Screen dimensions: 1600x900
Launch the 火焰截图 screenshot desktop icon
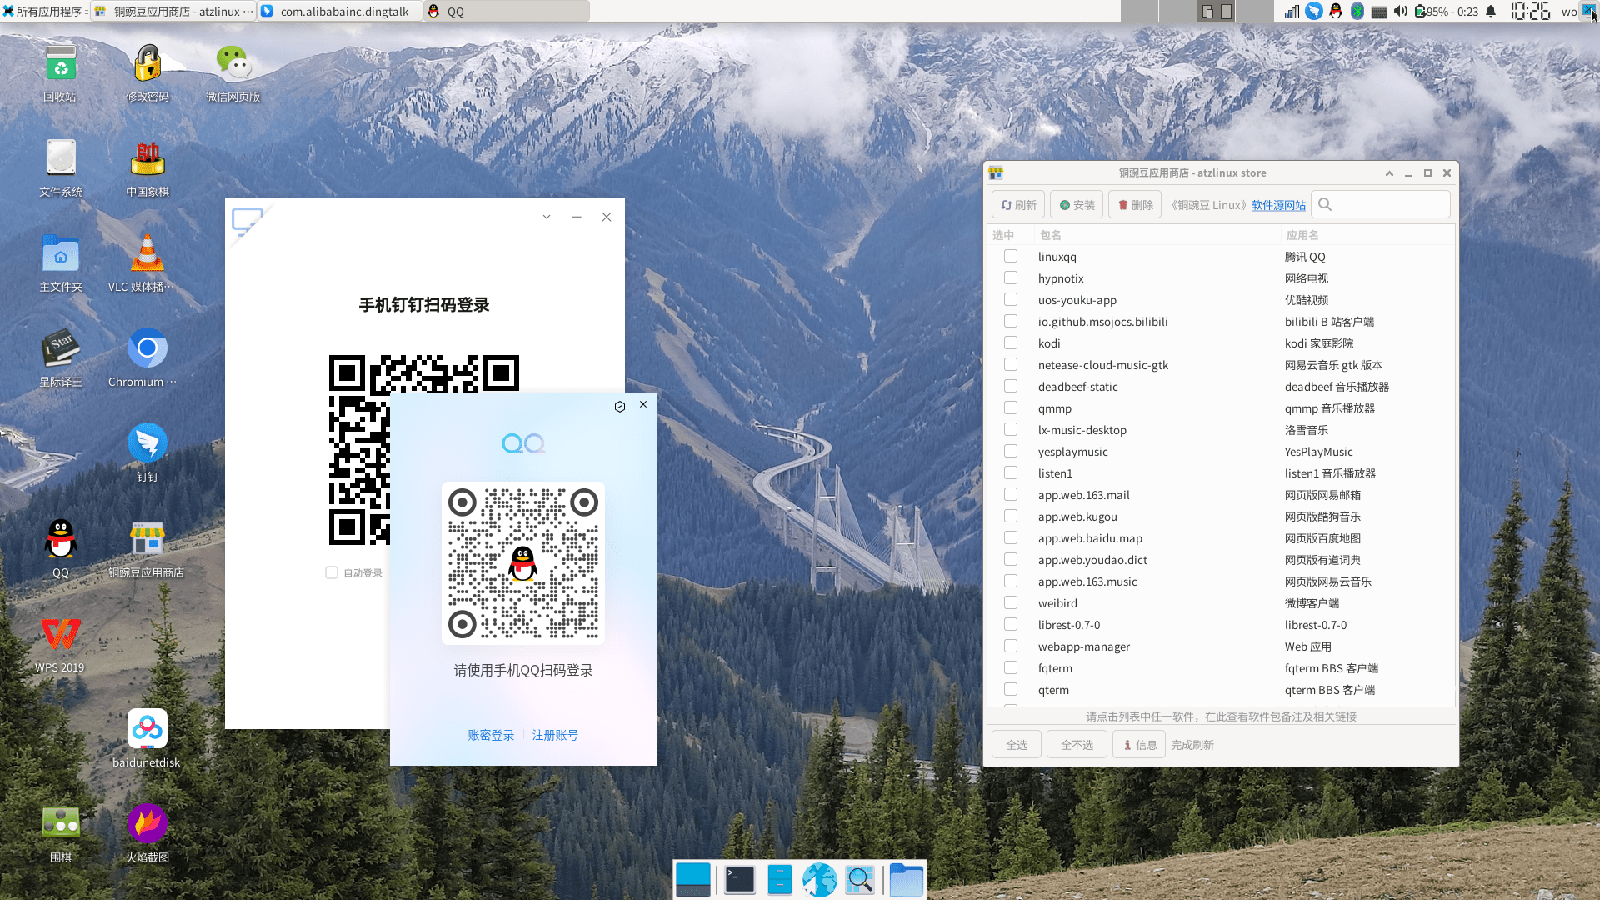147,824
